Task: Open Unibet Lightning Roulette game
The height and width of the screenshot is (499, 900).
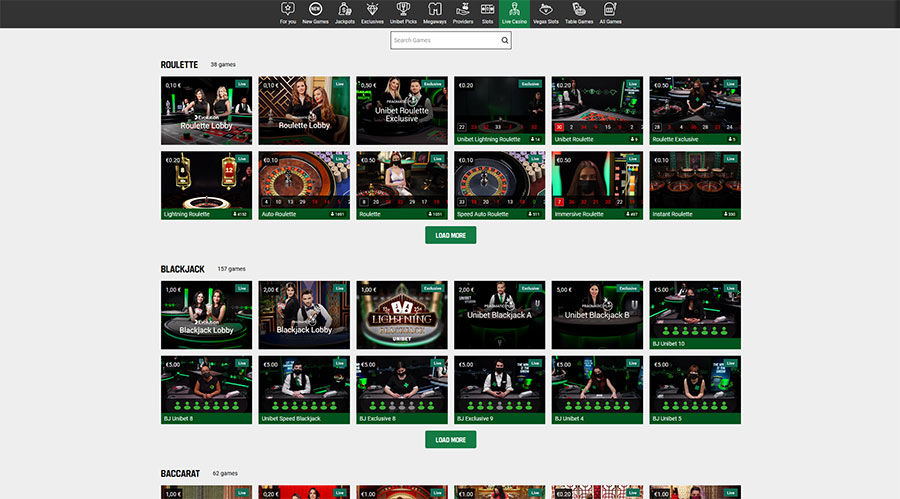Action: coord(499,110)
